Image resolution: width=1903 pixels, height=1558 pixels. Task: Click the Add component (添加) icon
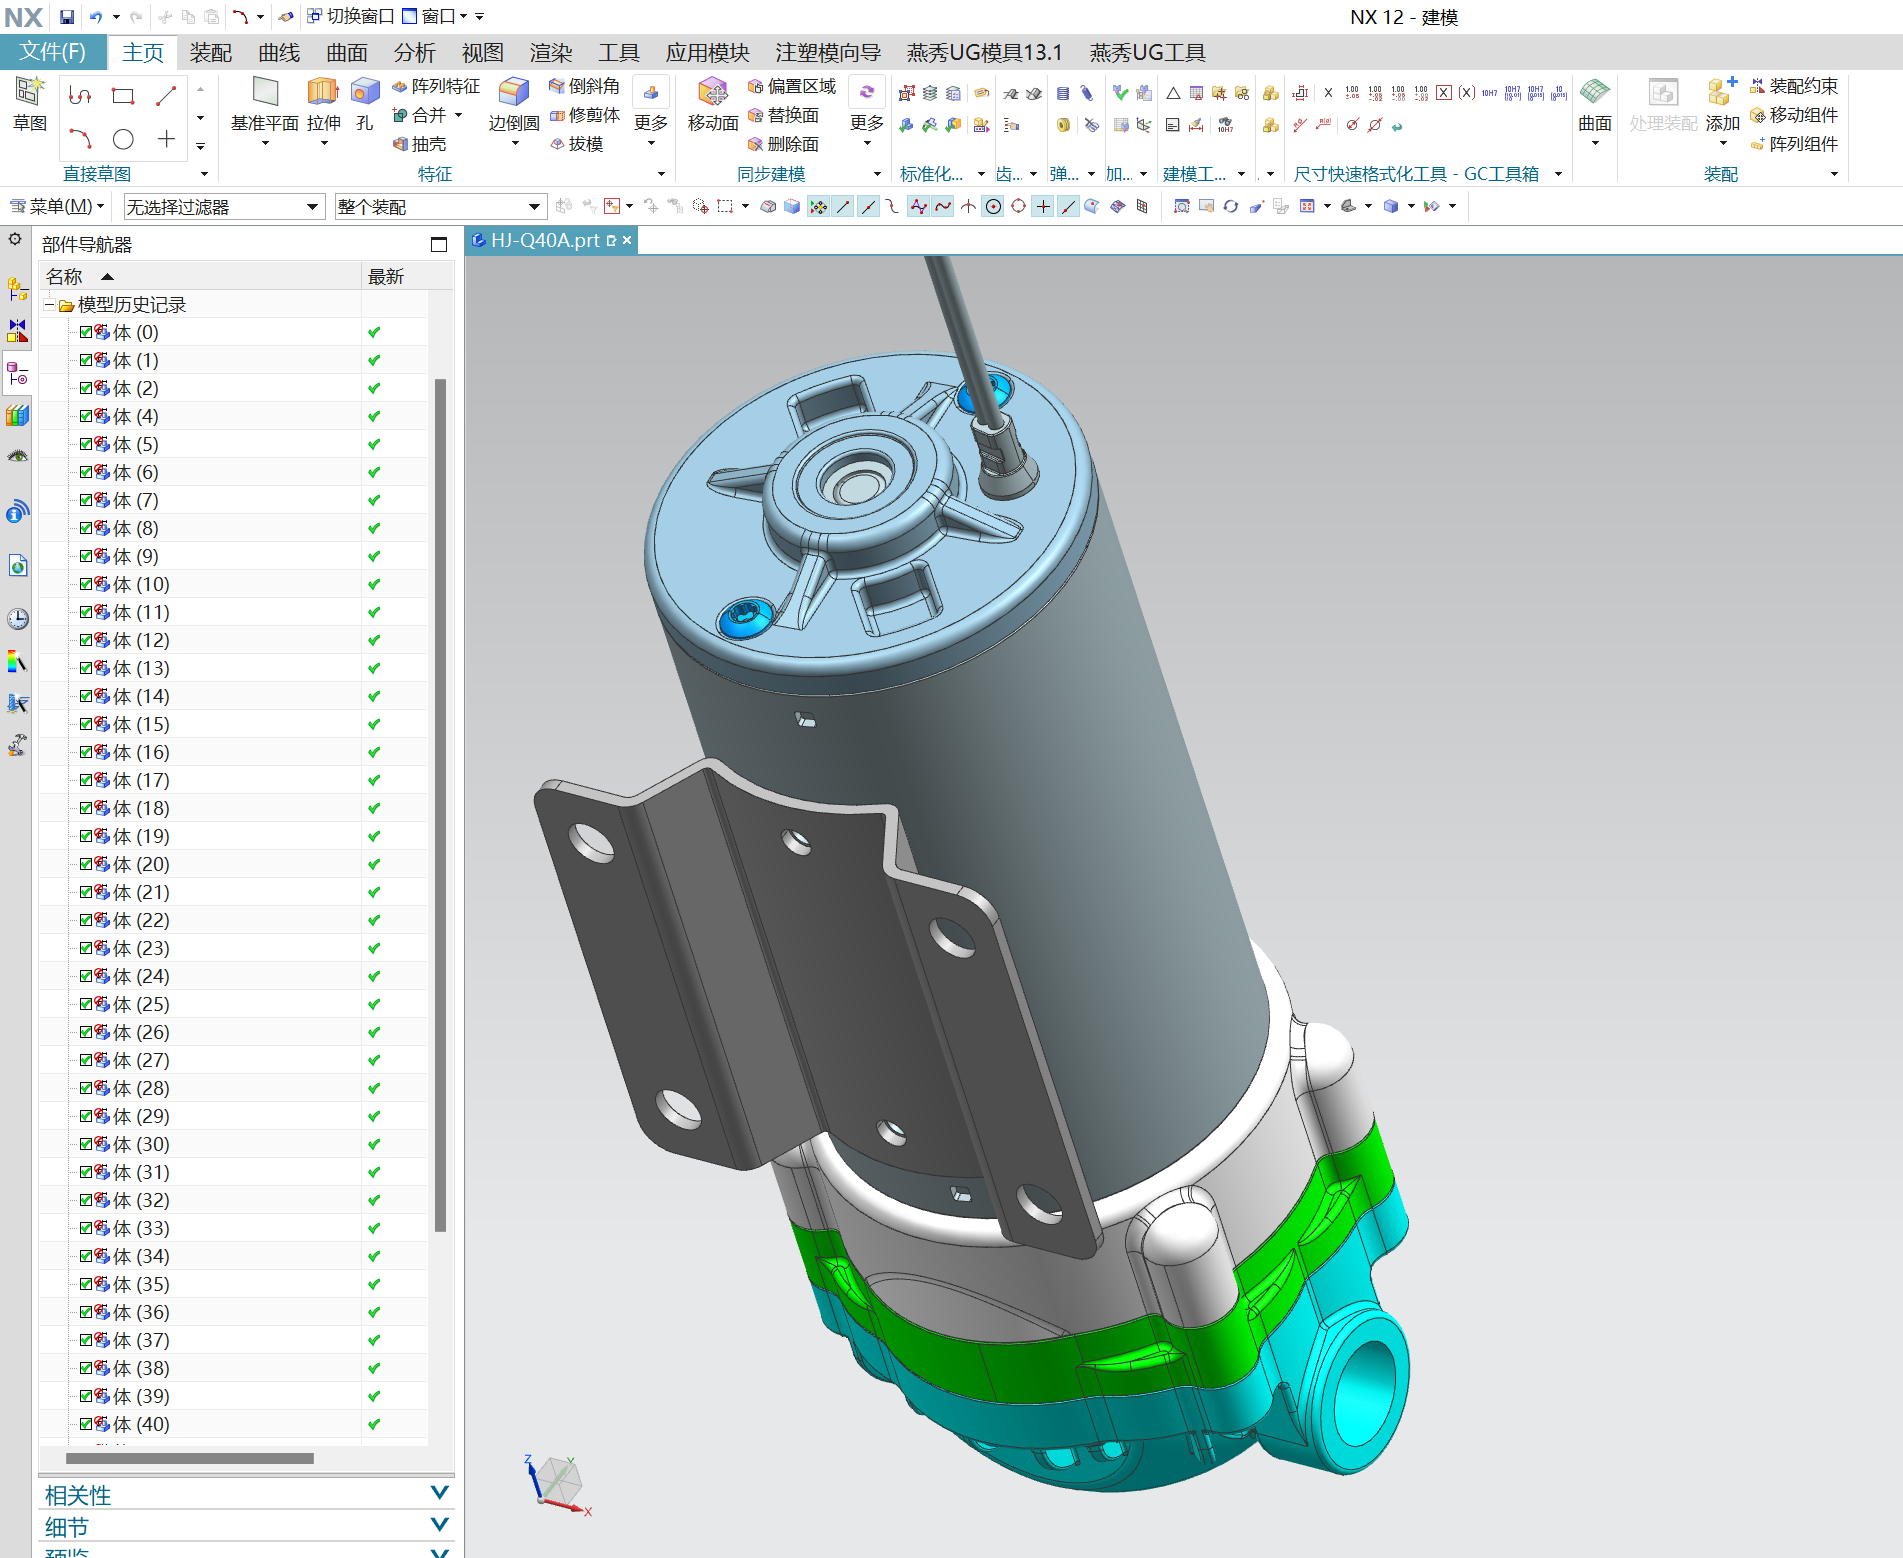[1722, 92]
